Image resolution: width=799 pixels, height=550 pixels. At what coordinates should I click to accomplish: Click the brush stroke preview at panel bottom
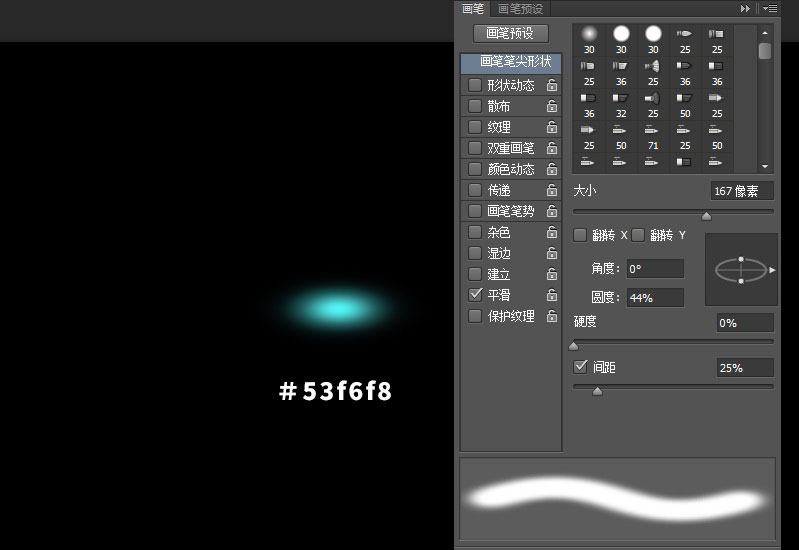click(x=618, y=498)
